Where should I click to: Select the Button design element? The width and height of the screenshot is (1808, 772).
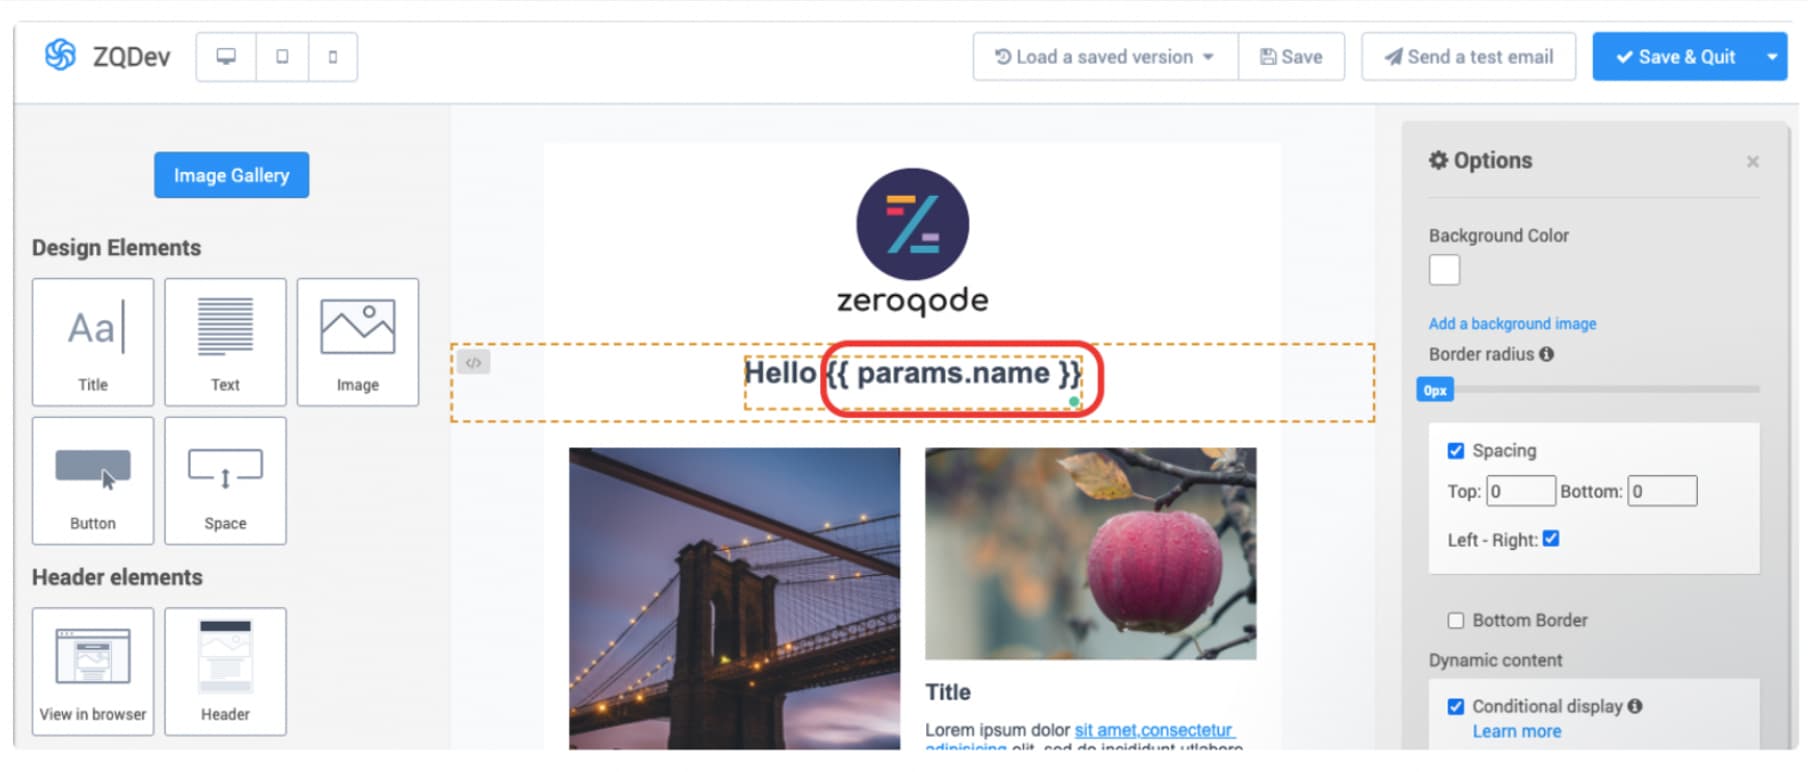(x=93, y=481)
